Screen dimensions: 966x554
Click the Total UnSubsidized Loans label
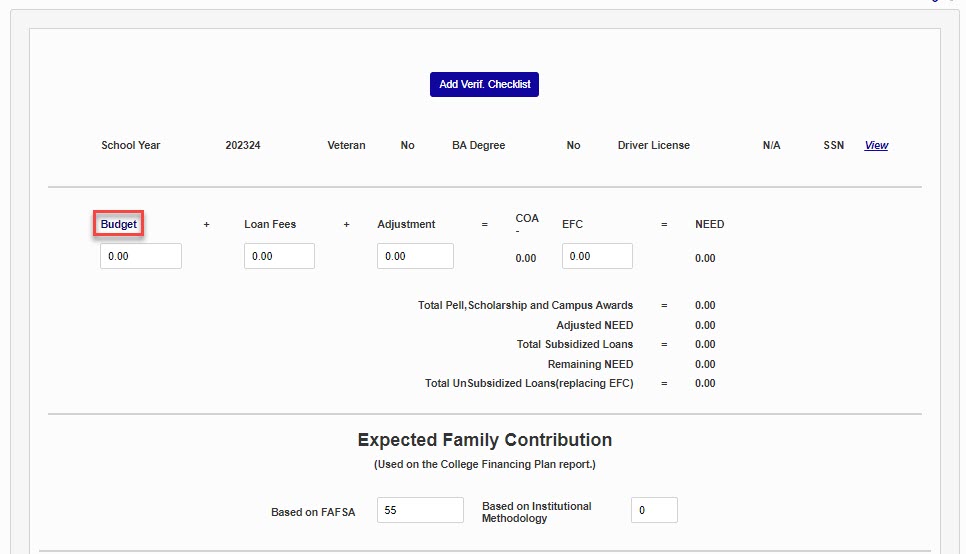coord(528,384)
